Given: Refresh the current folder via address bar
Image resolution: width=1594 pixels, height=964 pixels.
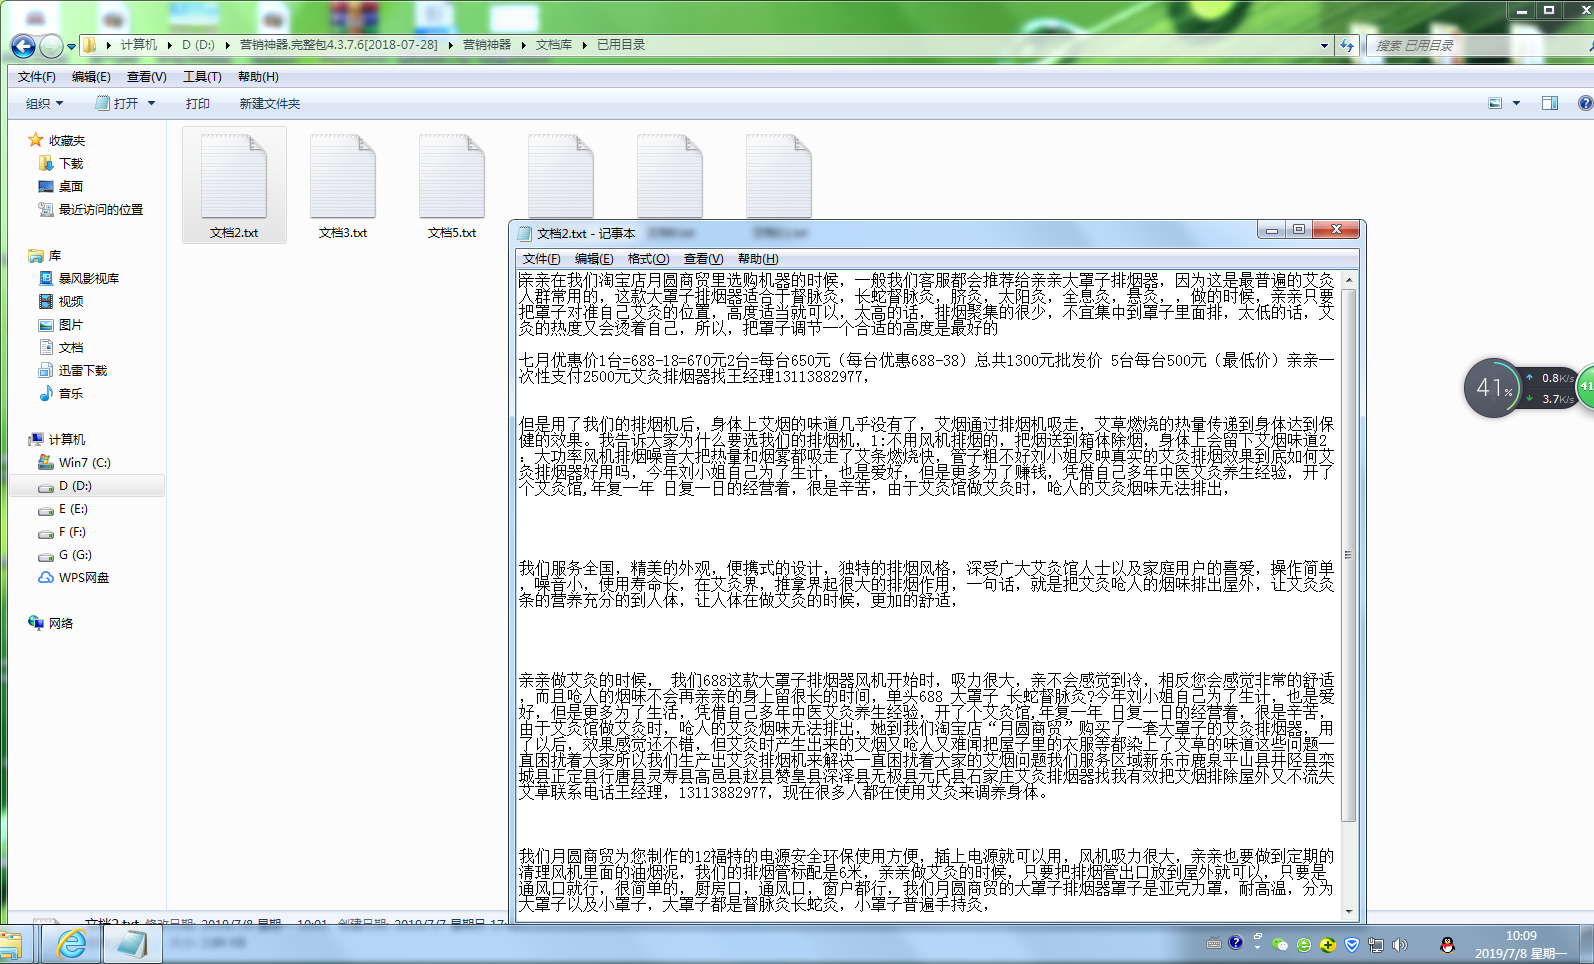Looking at the screenshot, I should click(x=1347, y=46).
